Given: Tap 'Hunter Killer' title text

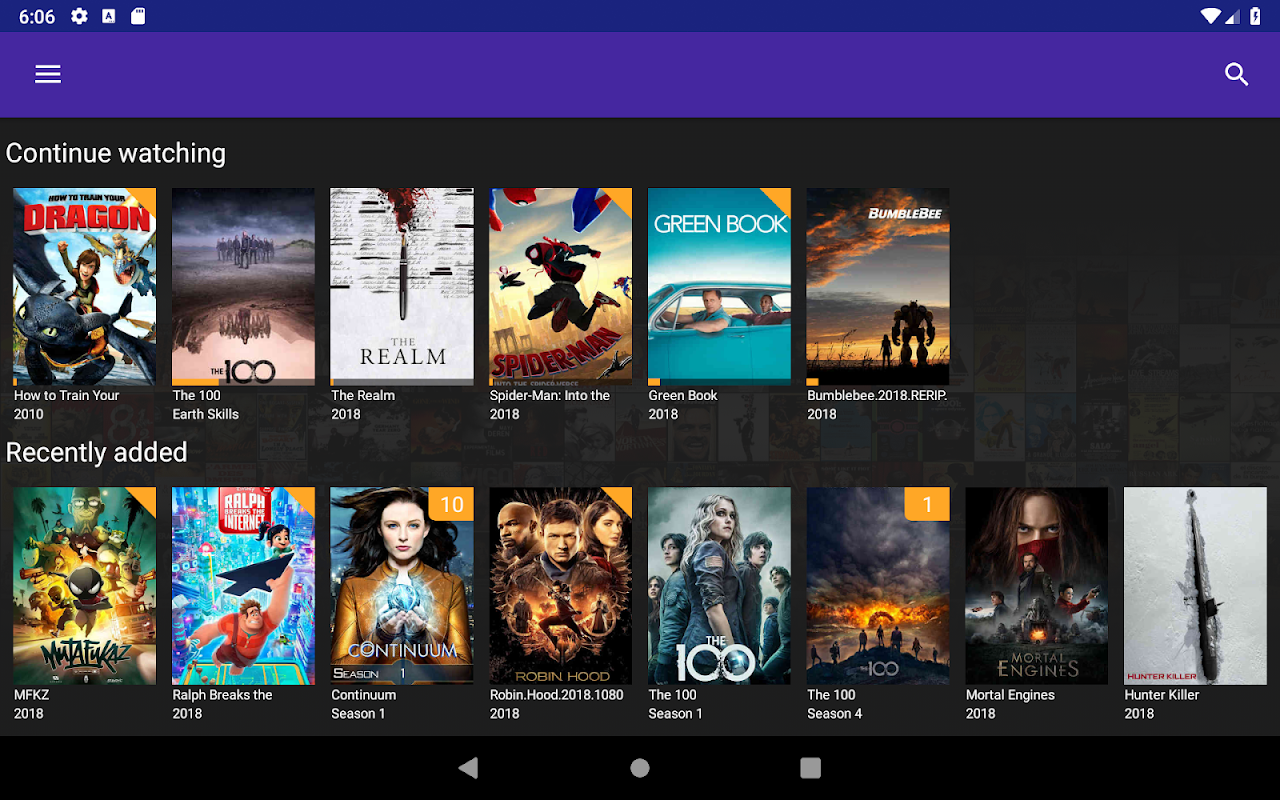Looking at the screenshot, I should pos(1162,695).
